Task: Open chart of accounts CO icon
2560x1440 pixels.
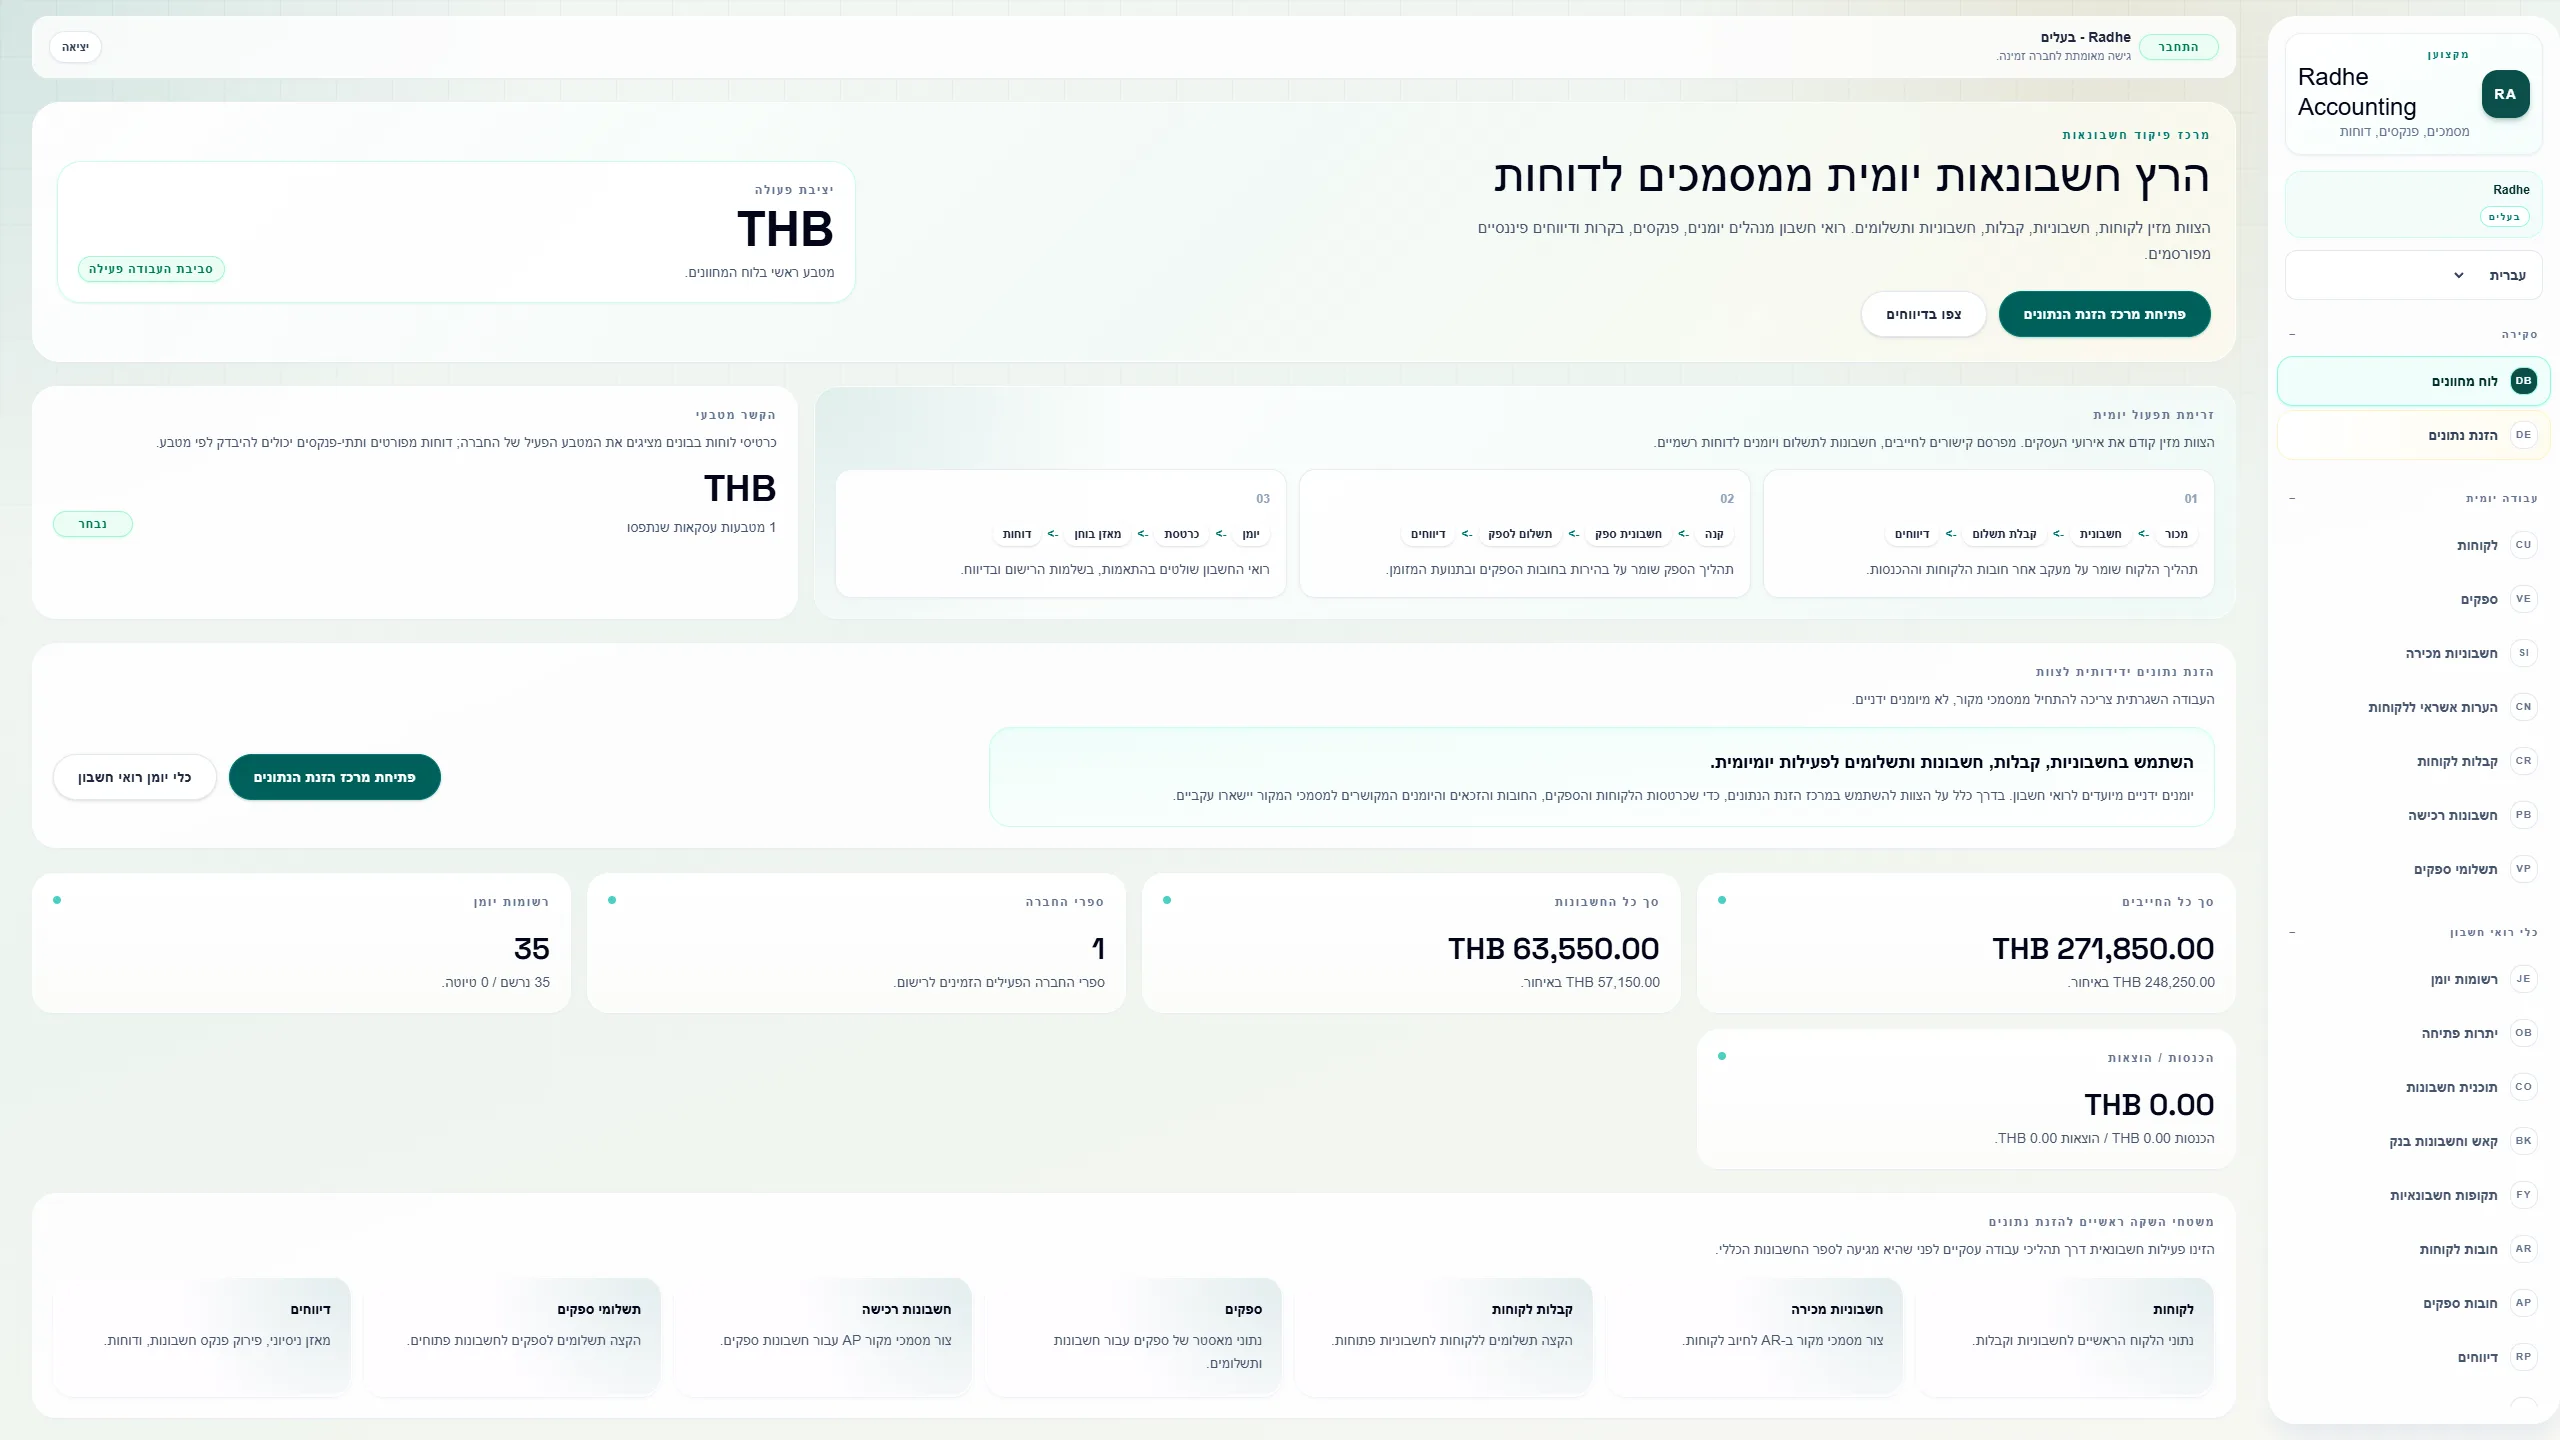Action: tap(2523, 1087)
